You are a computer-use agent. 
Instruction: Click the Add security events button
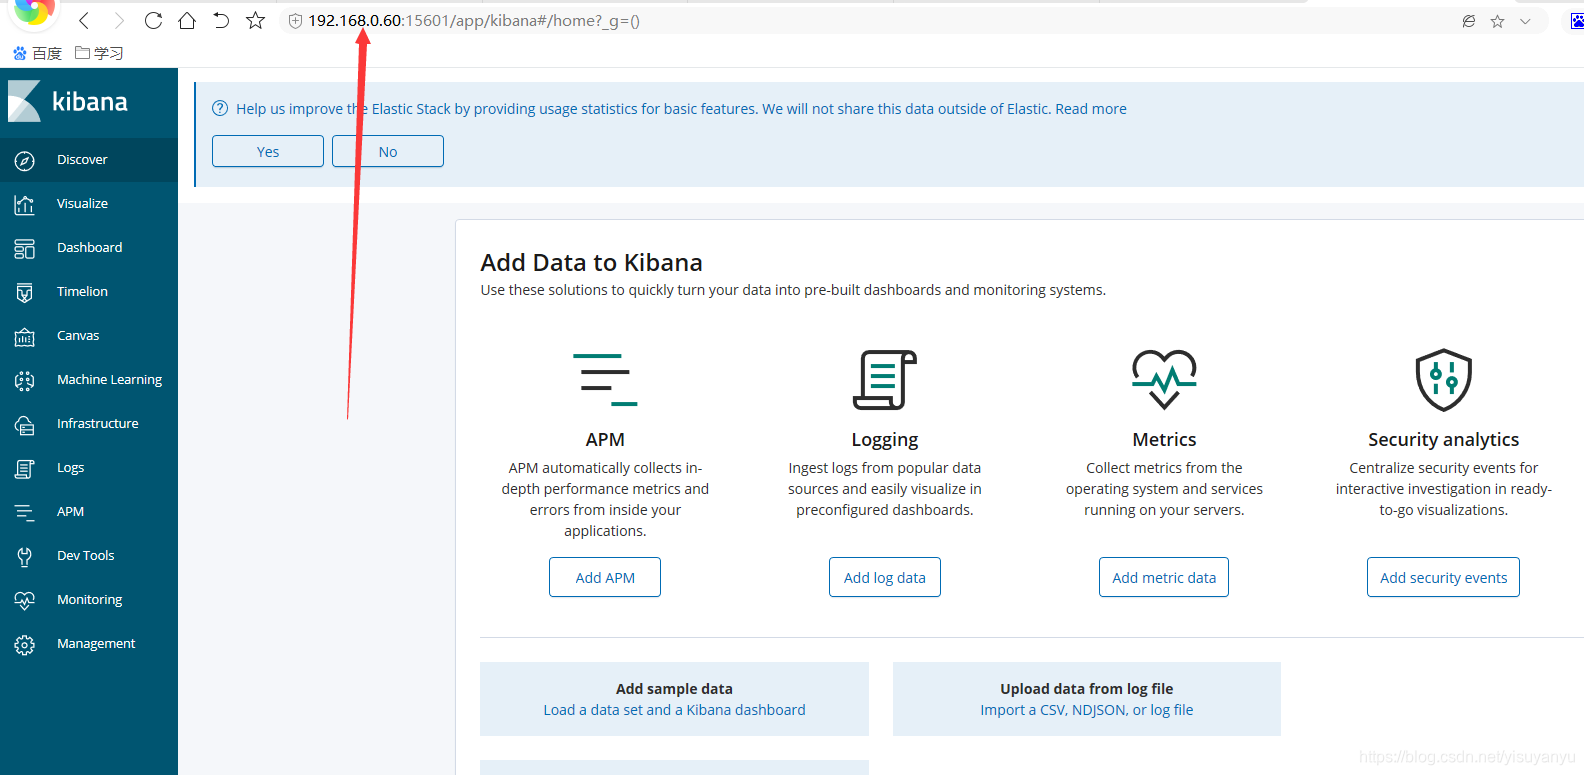coord(1444,577)
